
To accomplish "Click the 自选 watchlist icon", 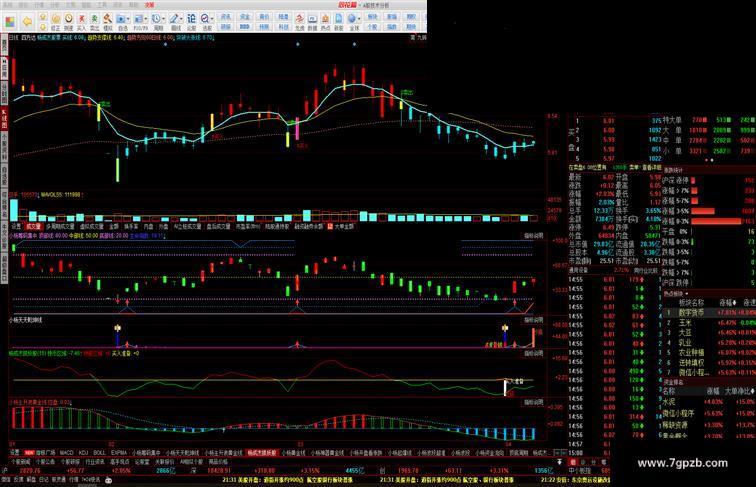I will pos(121,22).
